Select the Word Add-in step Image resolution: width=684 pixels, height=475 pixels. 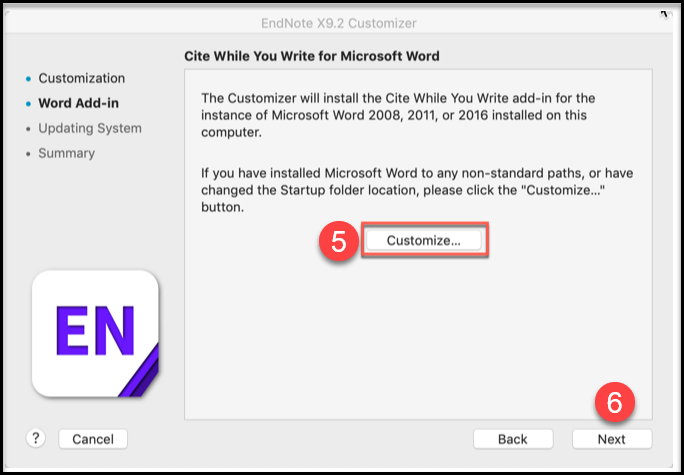point(77,103)
